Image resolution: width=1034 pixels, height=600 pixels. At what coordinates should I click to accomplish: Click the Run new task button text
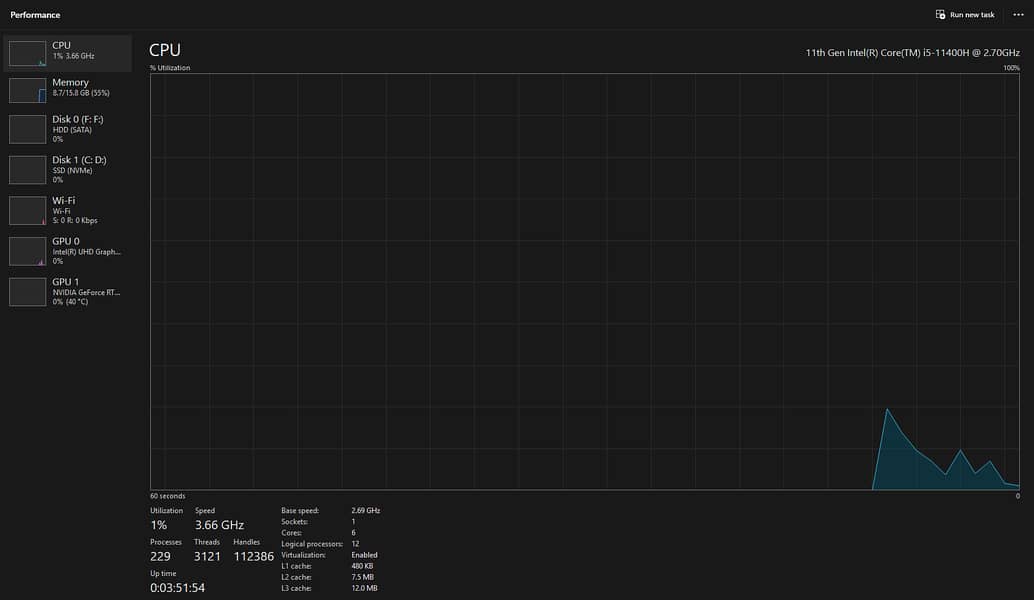tap(972, 15)
